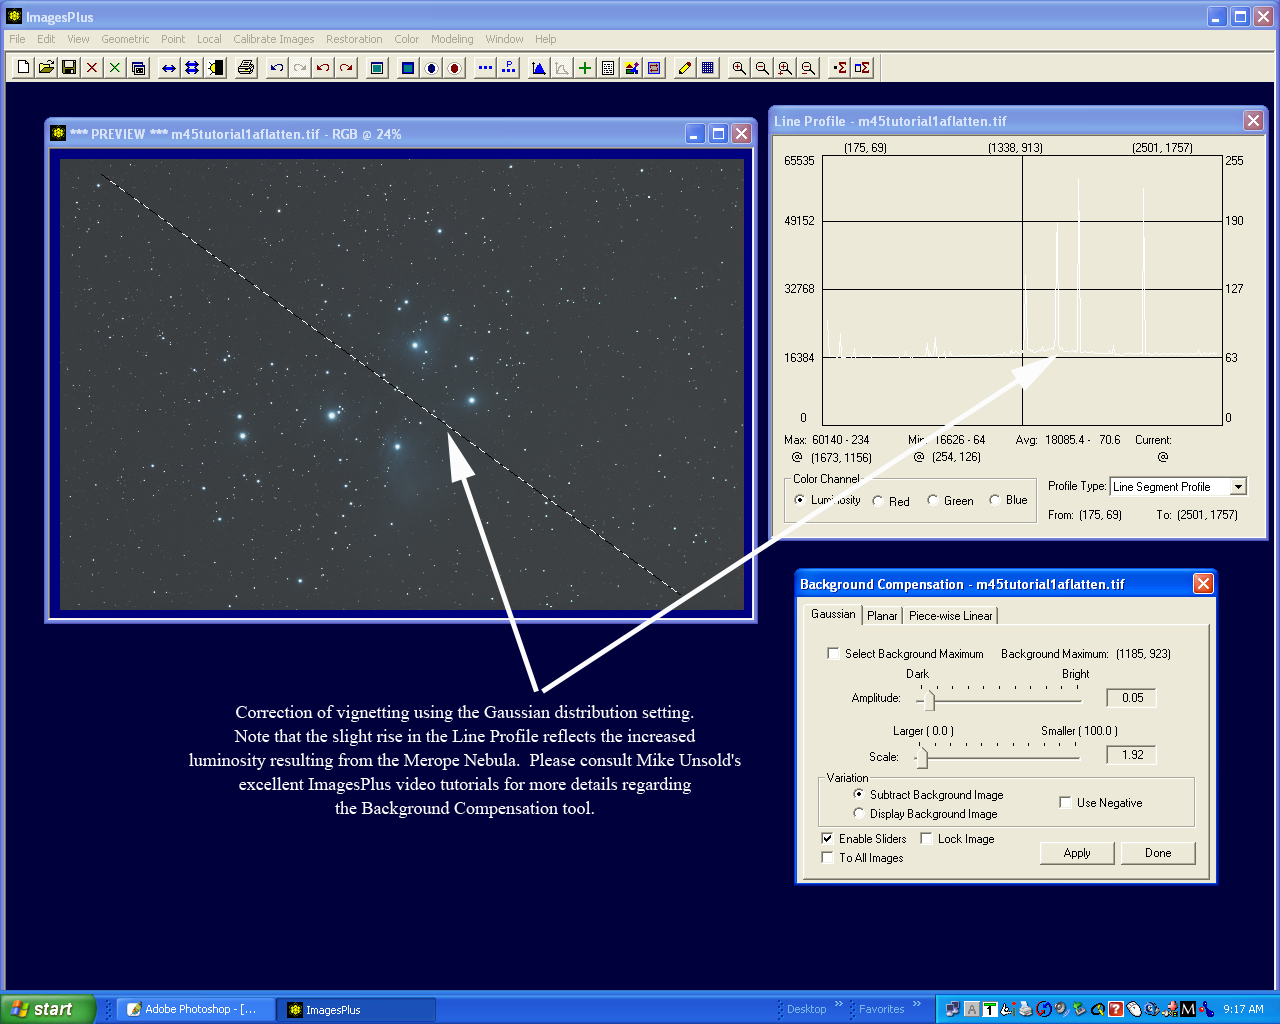Click the green plus toolbar icon

tap(585, 68)
